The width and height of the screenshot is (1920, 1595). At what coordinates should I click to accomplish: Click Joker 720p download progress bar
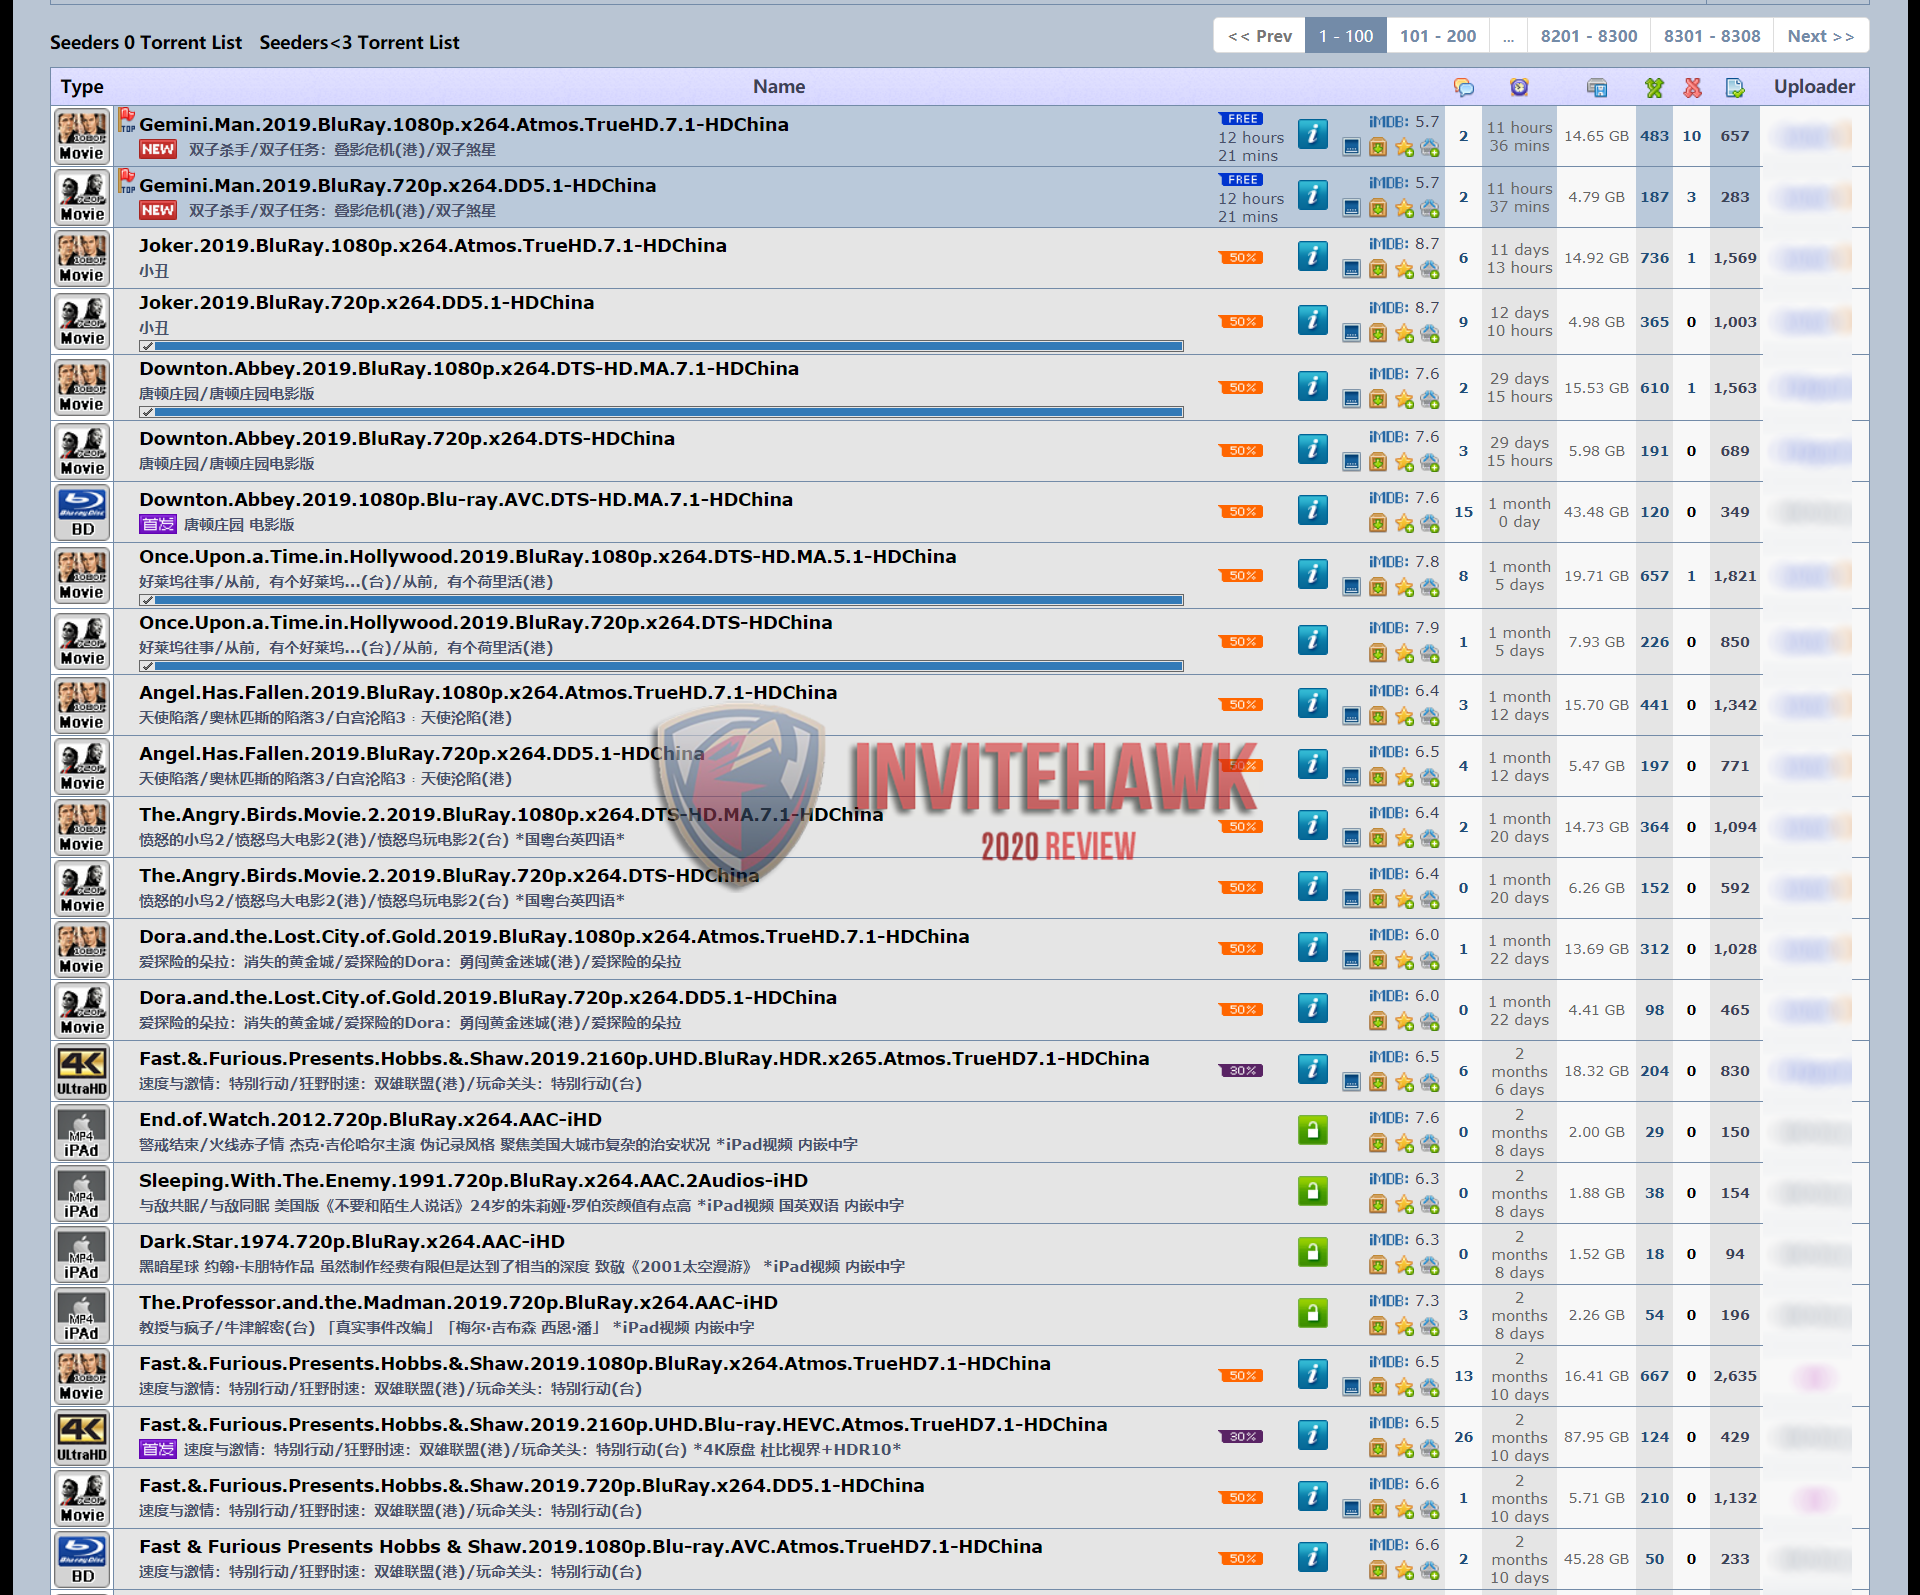[661, 346]
